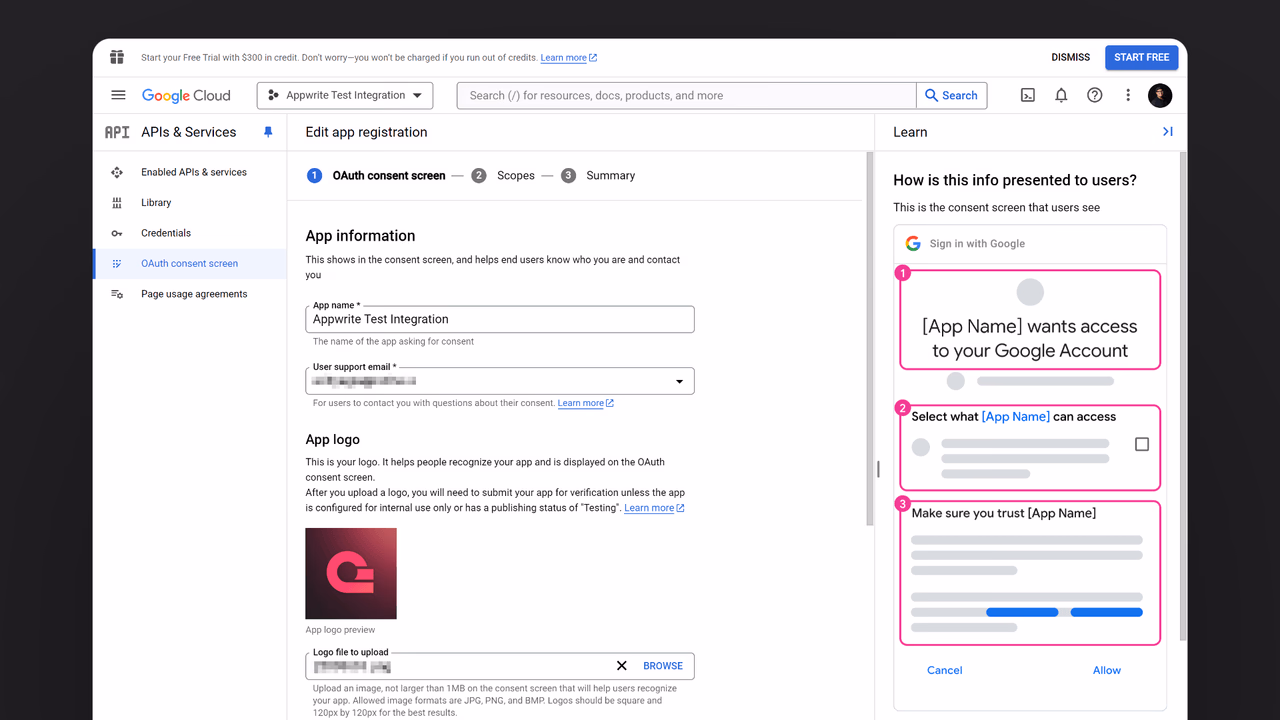Click the 'How is this info presented to users?' heading
1280x720 pixels.
pyautogui.click(x=1015, y=180)
